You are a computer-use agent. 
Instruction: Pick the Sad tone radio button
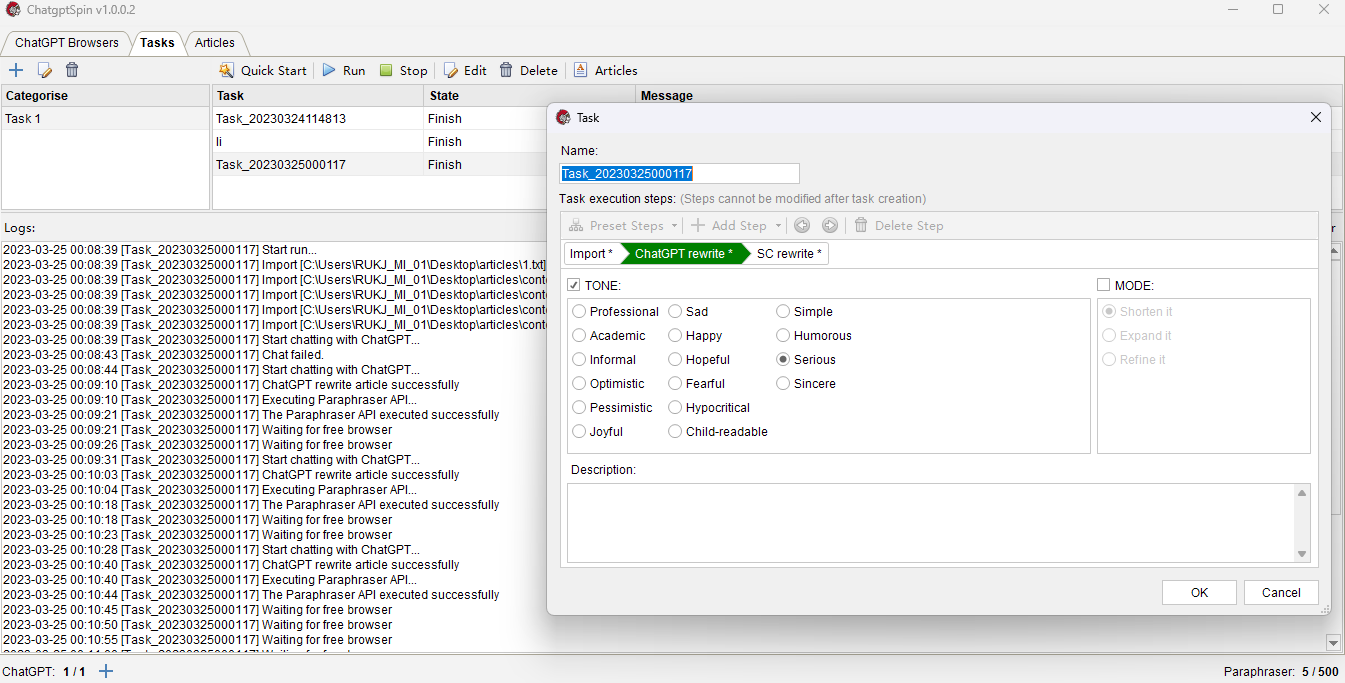(x=688, y=312)
